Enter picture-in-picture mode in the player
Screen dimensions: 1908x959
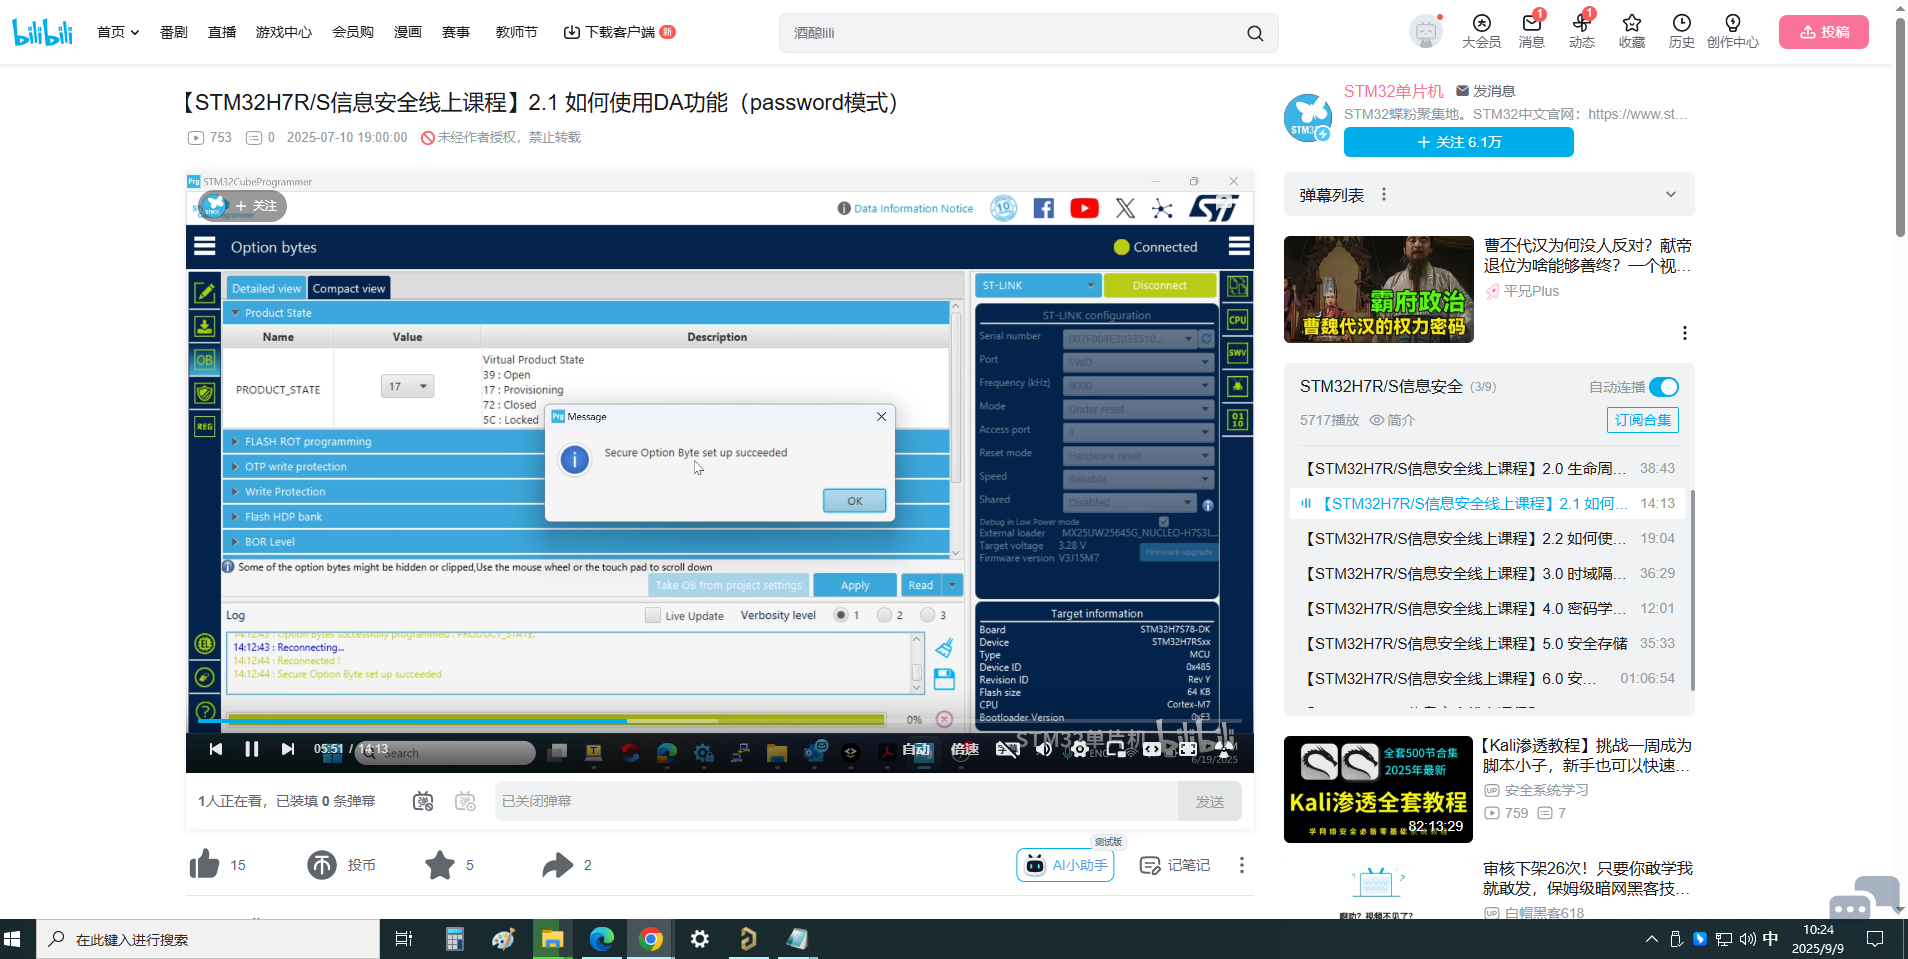(x=1116, y=749)
